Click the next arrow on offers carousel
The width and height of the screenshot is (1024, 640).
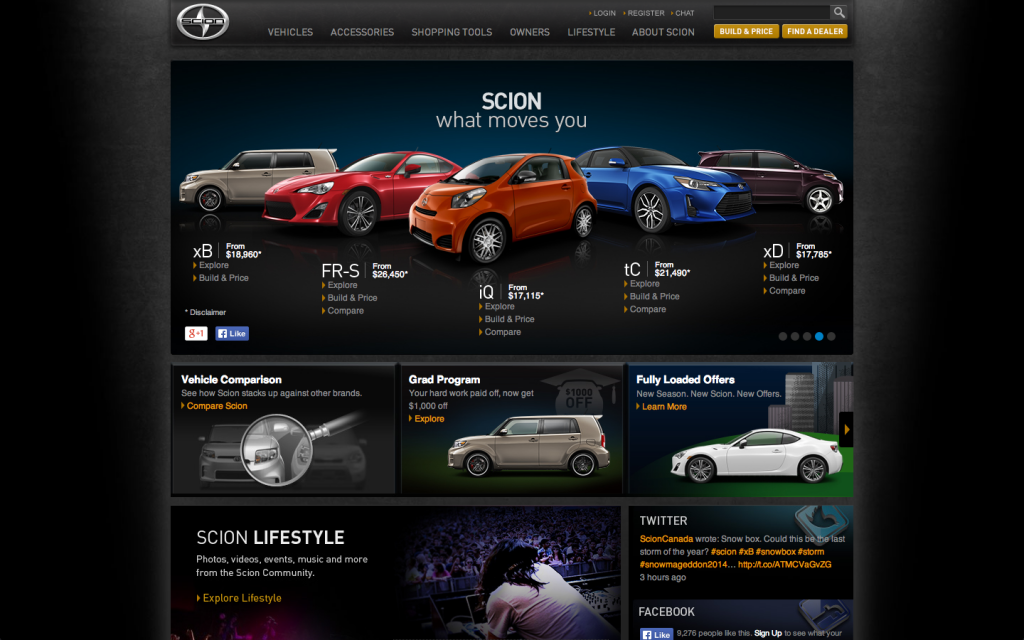(x=846, y=429)
